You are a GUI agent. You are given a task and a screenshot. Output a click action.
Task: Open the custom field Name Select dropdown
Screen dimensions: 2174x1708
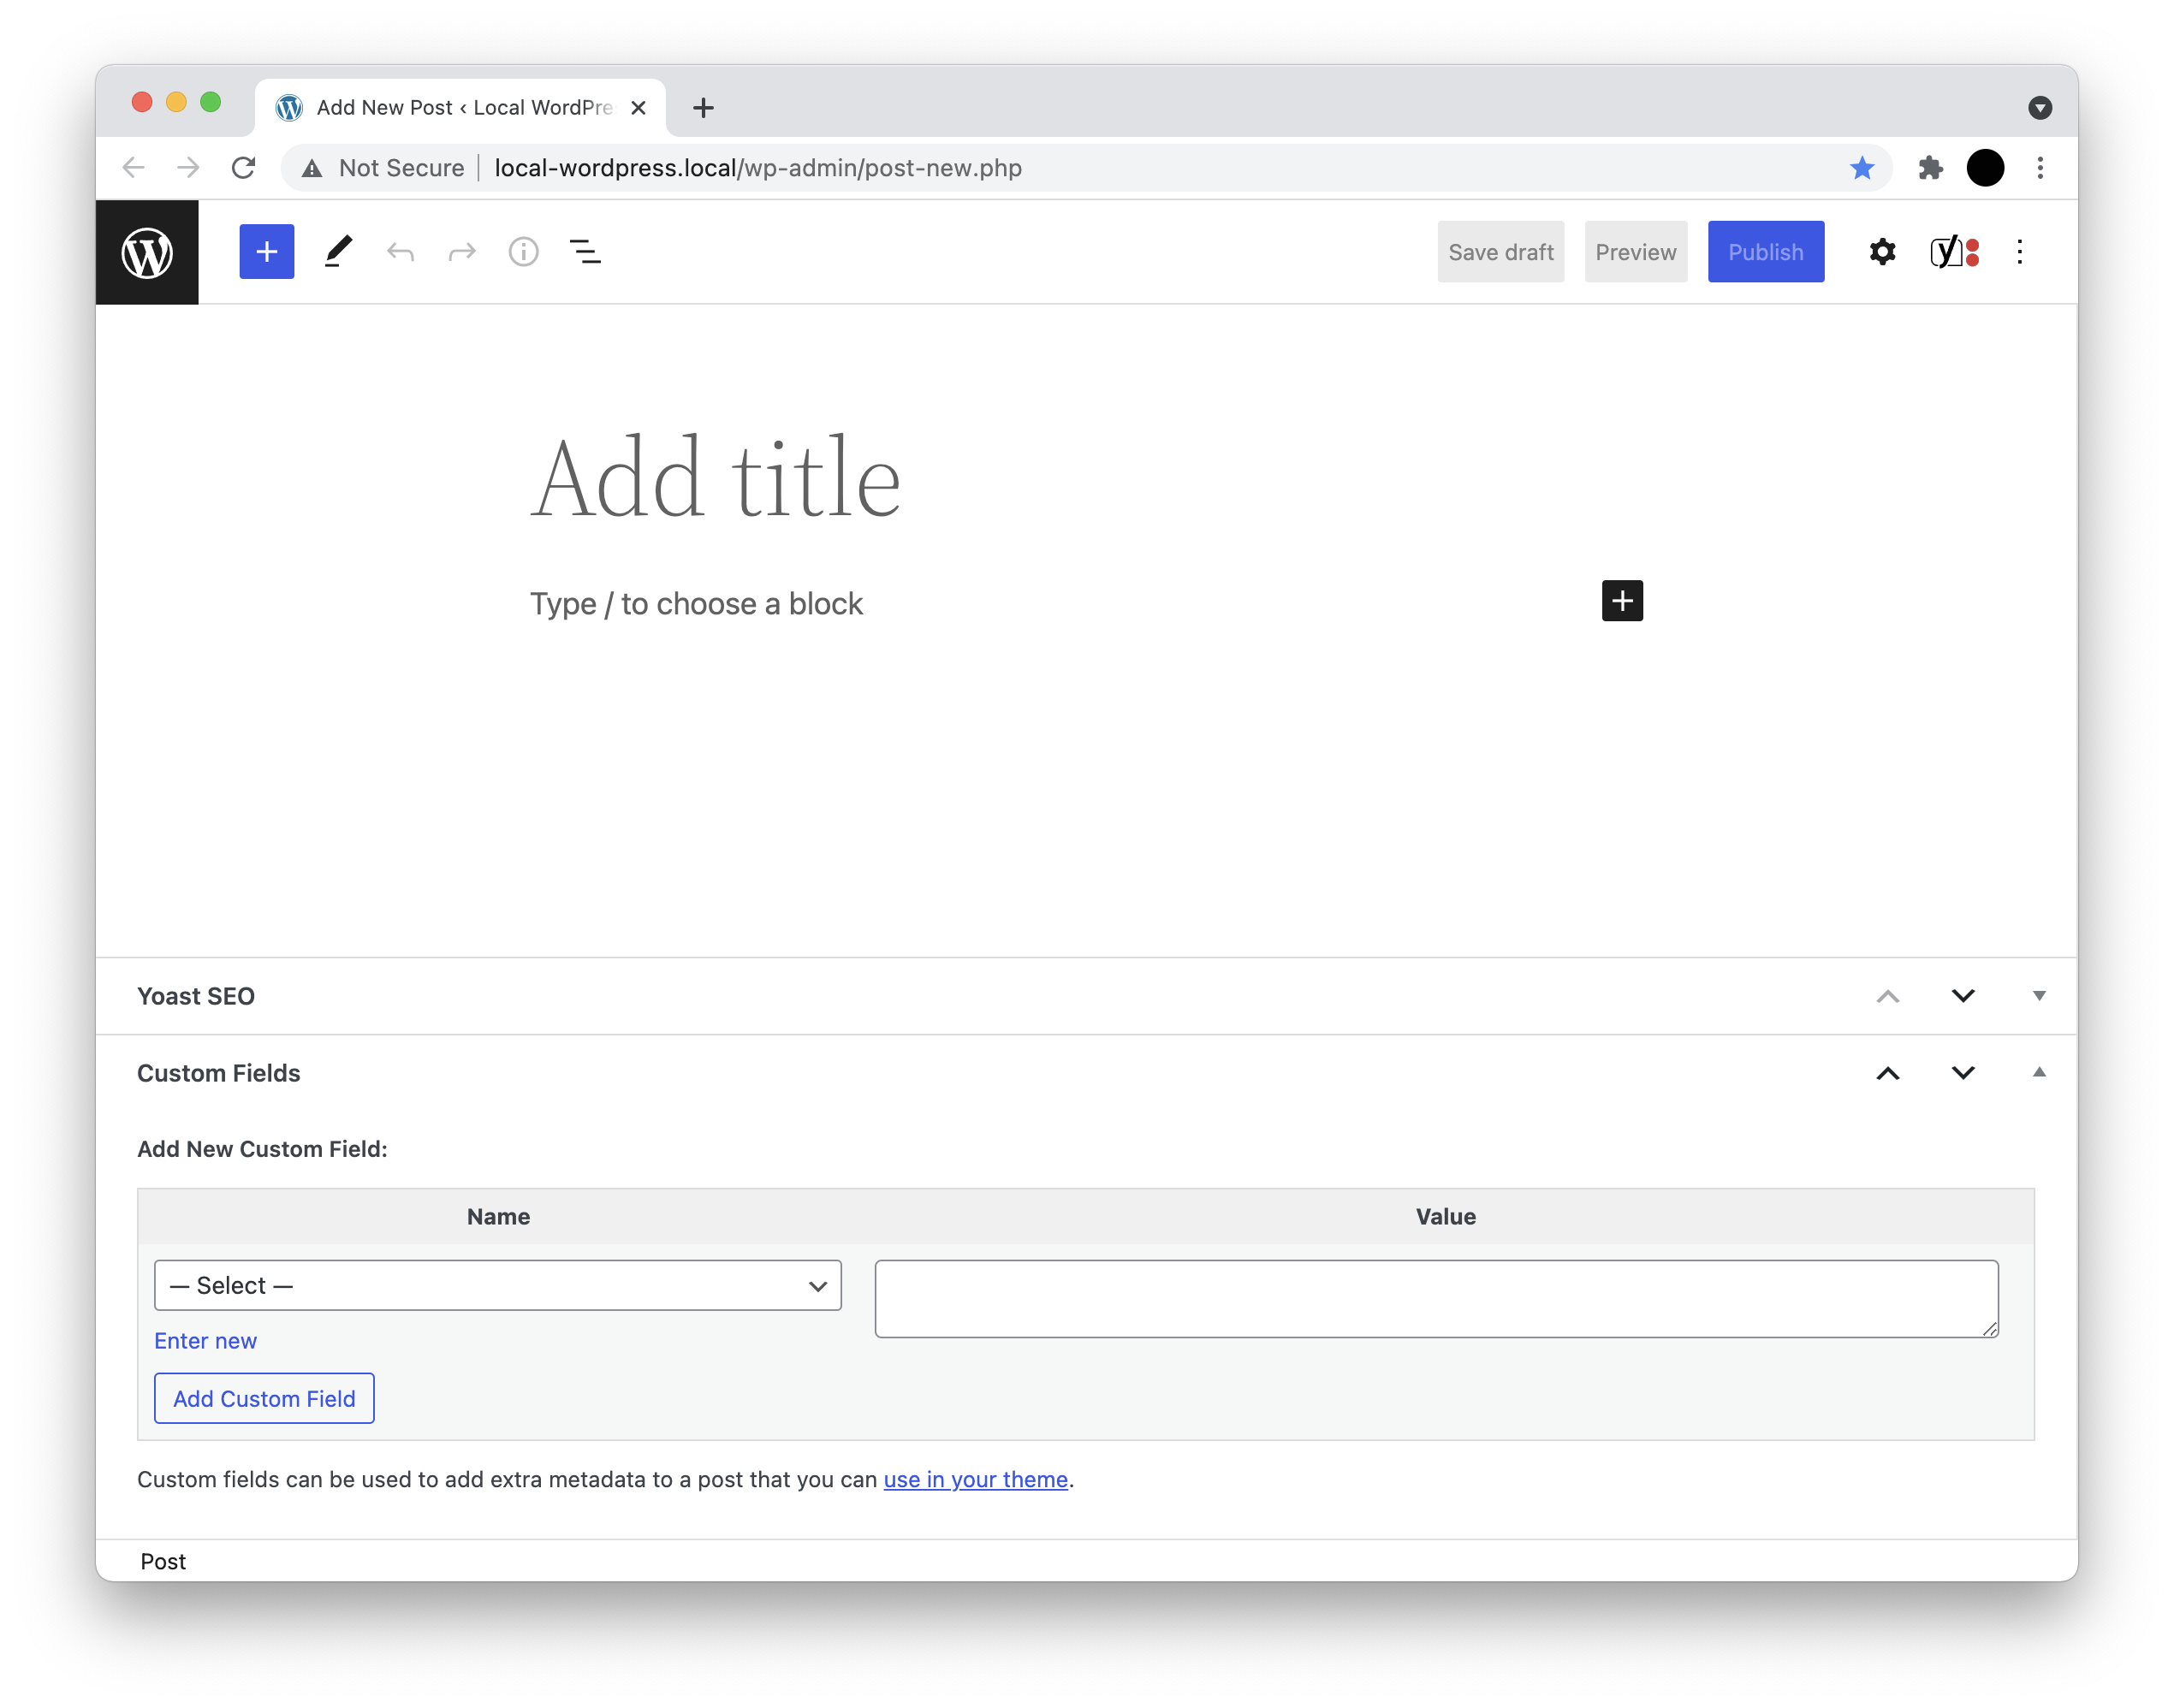pos(497,1285)
